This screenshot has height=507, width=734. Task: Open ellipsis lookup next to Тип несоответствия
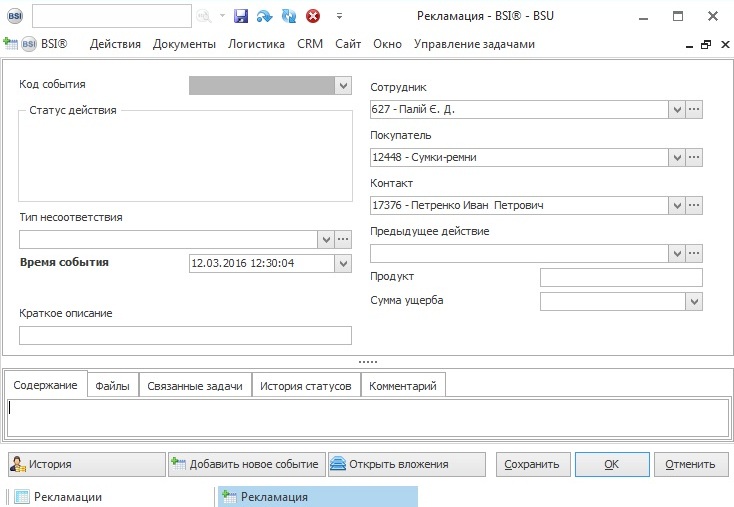343,239
